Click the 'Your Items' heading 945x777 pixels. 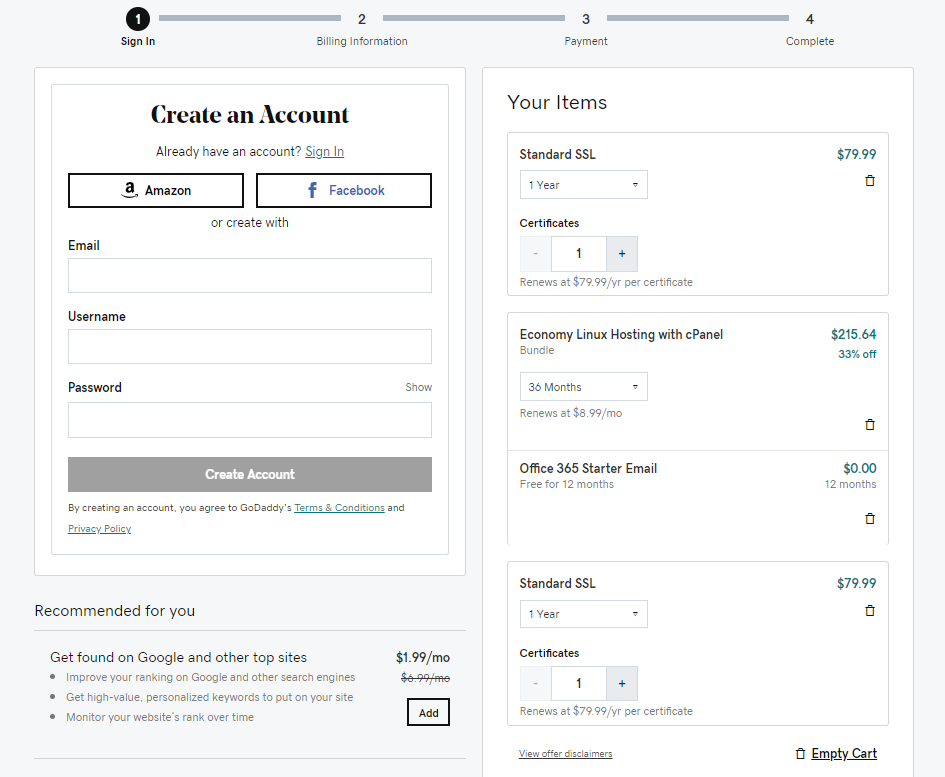[x=557, y=102]
